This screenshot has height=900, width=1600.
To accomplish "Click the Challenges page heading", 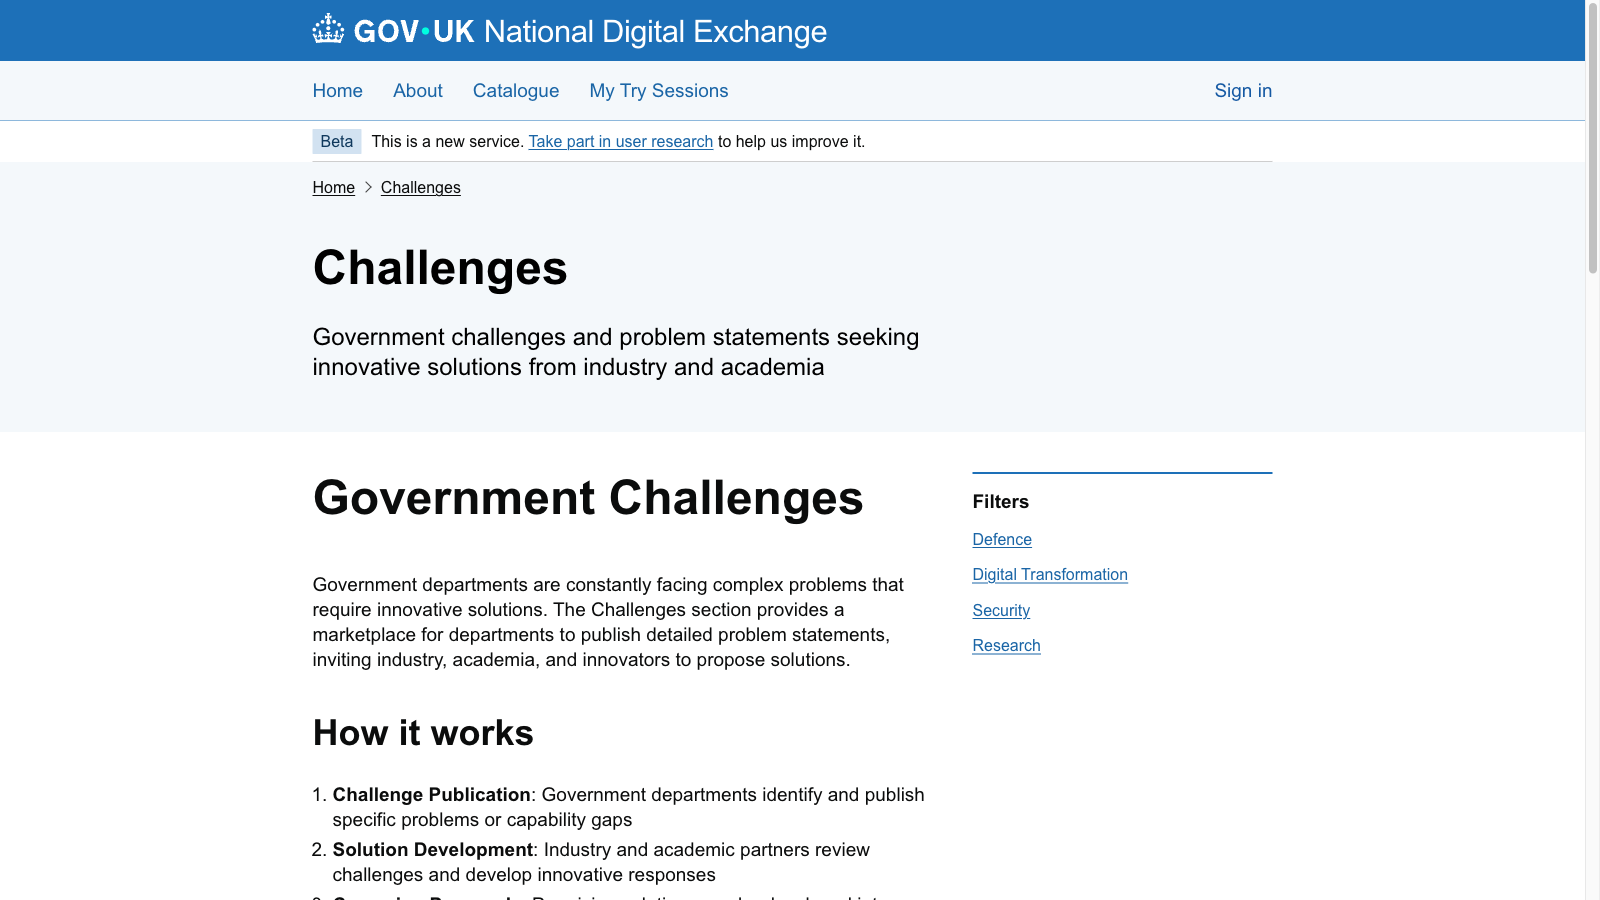I will pyautogui.click(x=440, y=268).
